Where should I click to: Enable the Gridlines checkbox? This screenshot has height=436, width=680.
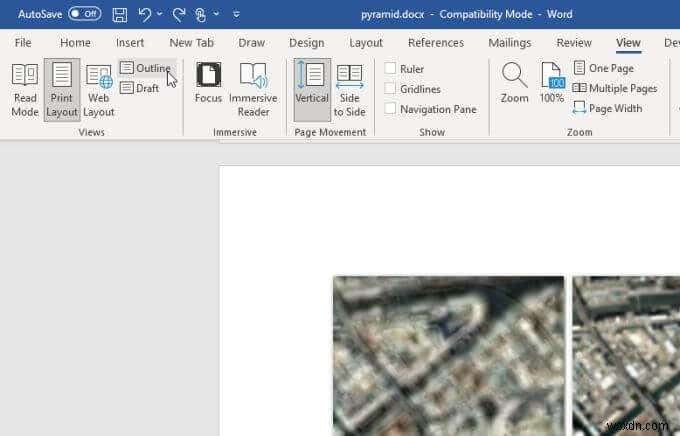pyautogui.click(x=390, y=89)
